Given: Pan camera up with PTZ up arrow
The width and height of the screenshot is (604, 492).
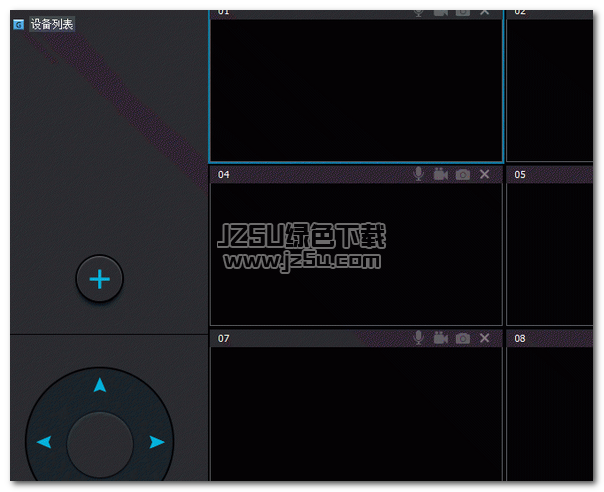Looking at the screenshot, I should coord(100,385).
